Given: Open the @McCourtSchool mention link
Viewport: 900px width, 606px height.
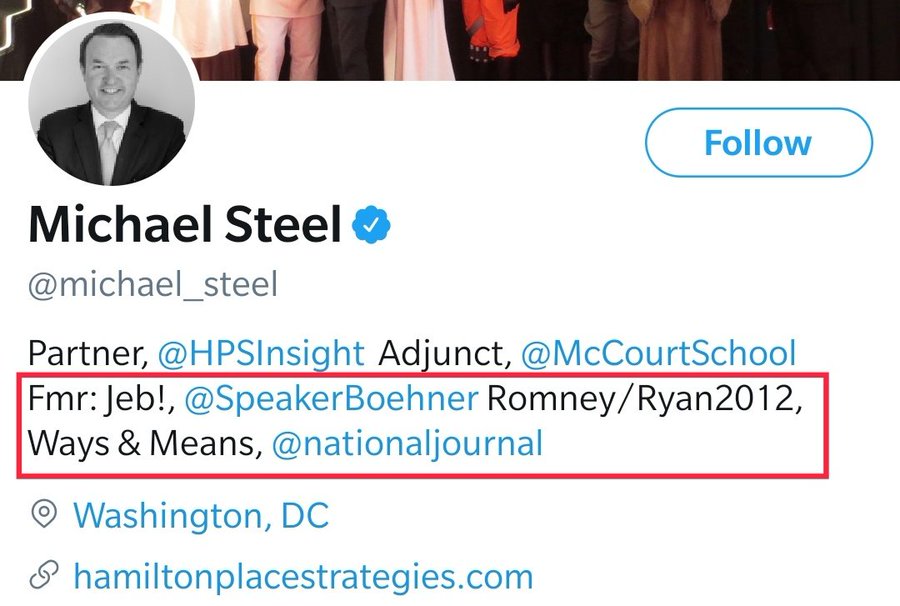Looking at the screenshot, I should tap(659, 352).
